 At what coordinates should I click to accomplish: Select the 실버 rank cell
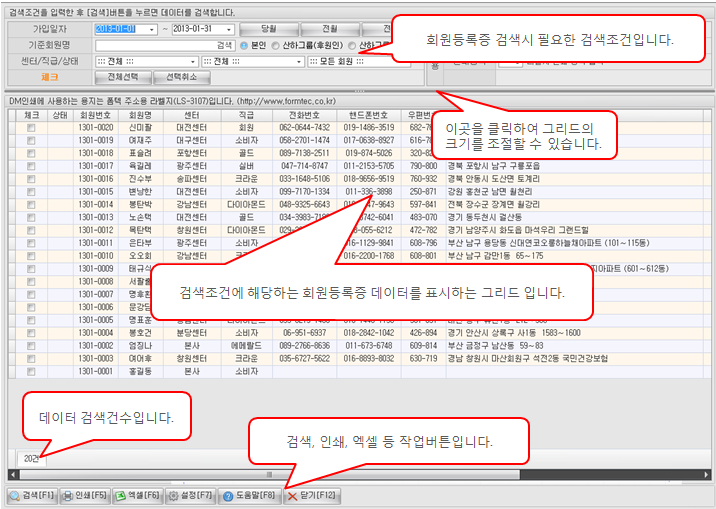pyautogui.click(x=246, y=166)
